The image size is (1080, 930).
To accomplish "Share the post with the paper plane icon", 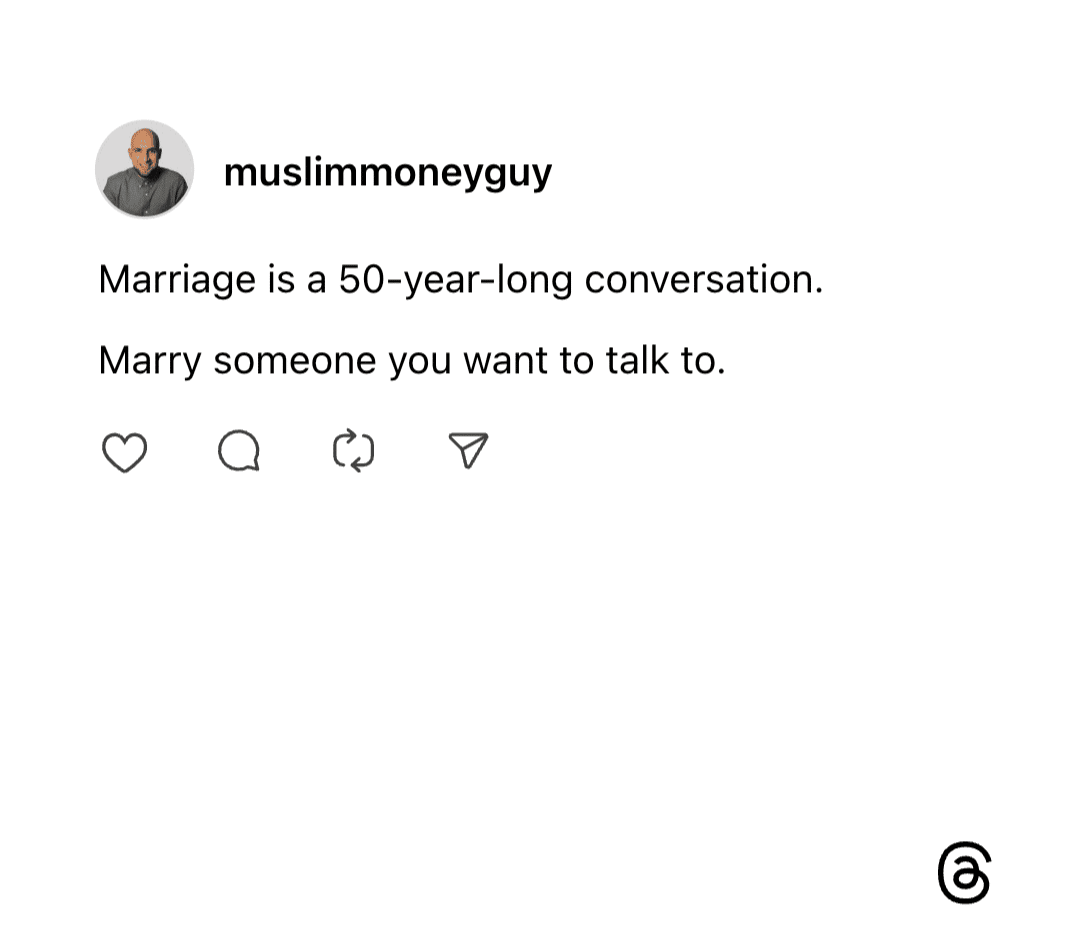I will click(468, 451).
